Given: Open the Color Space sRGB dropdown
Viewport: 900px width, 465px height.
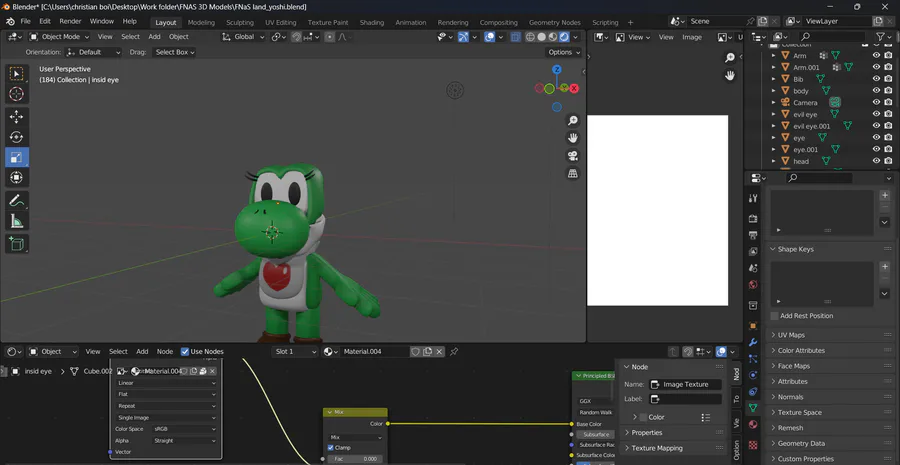Looking at the screenshot, I should 185,429.
